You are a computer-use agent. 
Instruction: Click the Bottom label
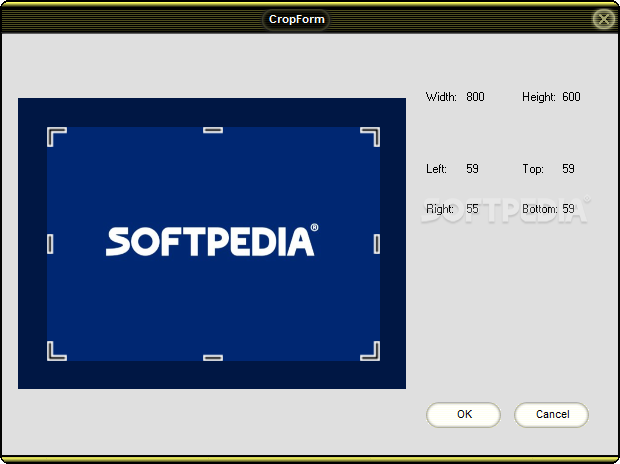pyautogui.click(x=540, y=209)
